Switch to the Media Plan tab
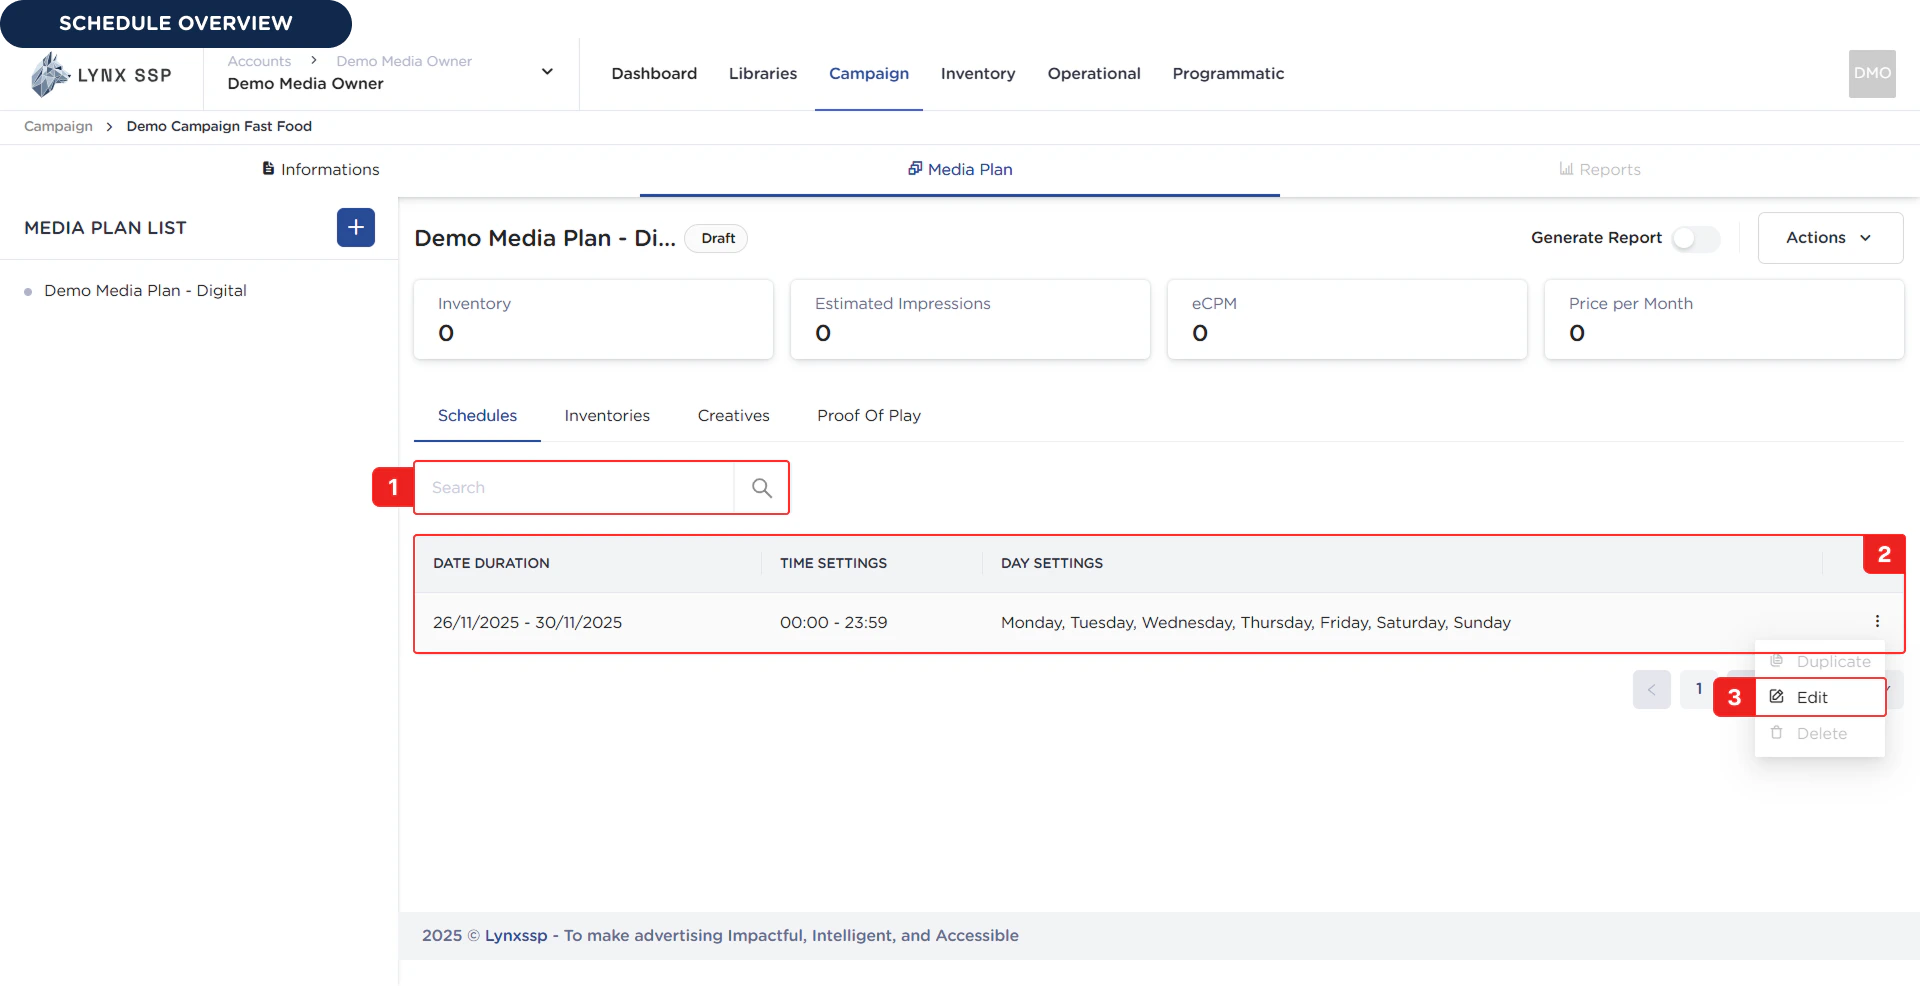 click(x=960, y=169)
